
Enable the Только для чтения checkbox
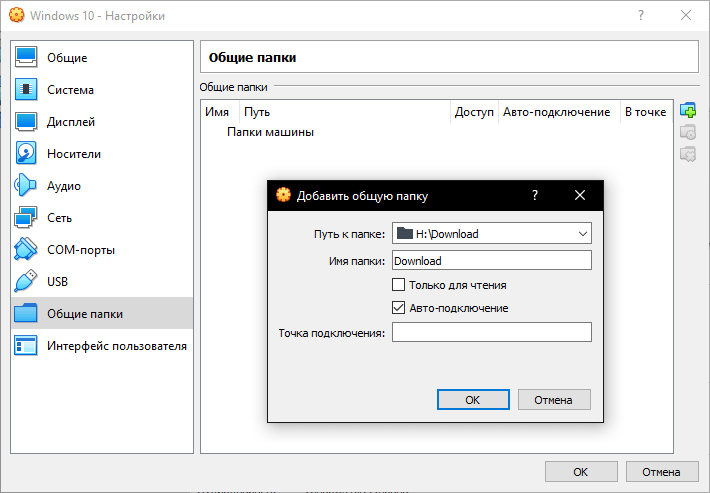point(398,285)
